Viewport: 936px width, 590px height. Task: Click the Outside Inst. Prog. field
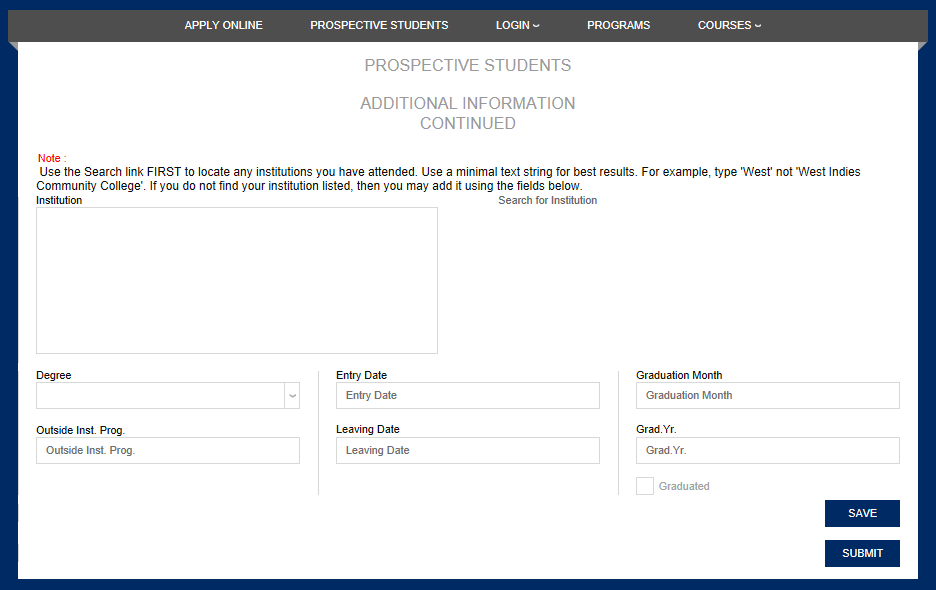point(167,450)
